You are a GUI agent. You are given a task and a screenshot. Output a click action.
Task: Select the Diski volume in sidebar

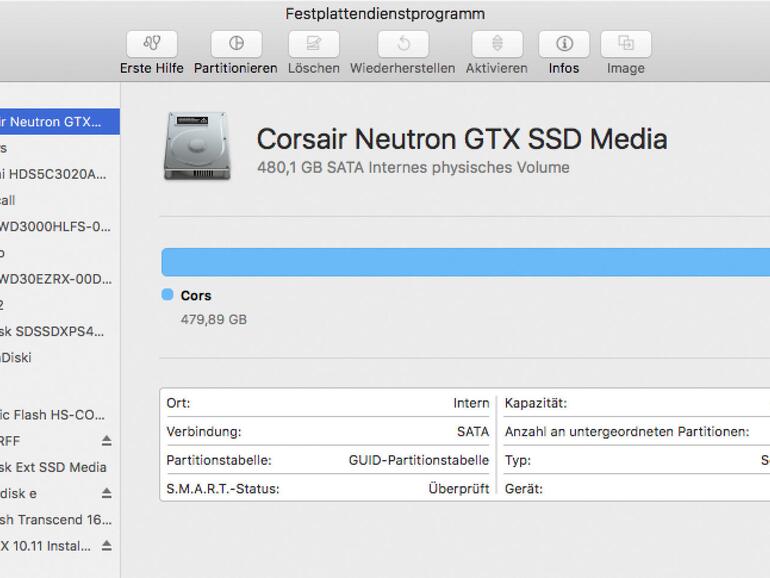pos(60,358)
